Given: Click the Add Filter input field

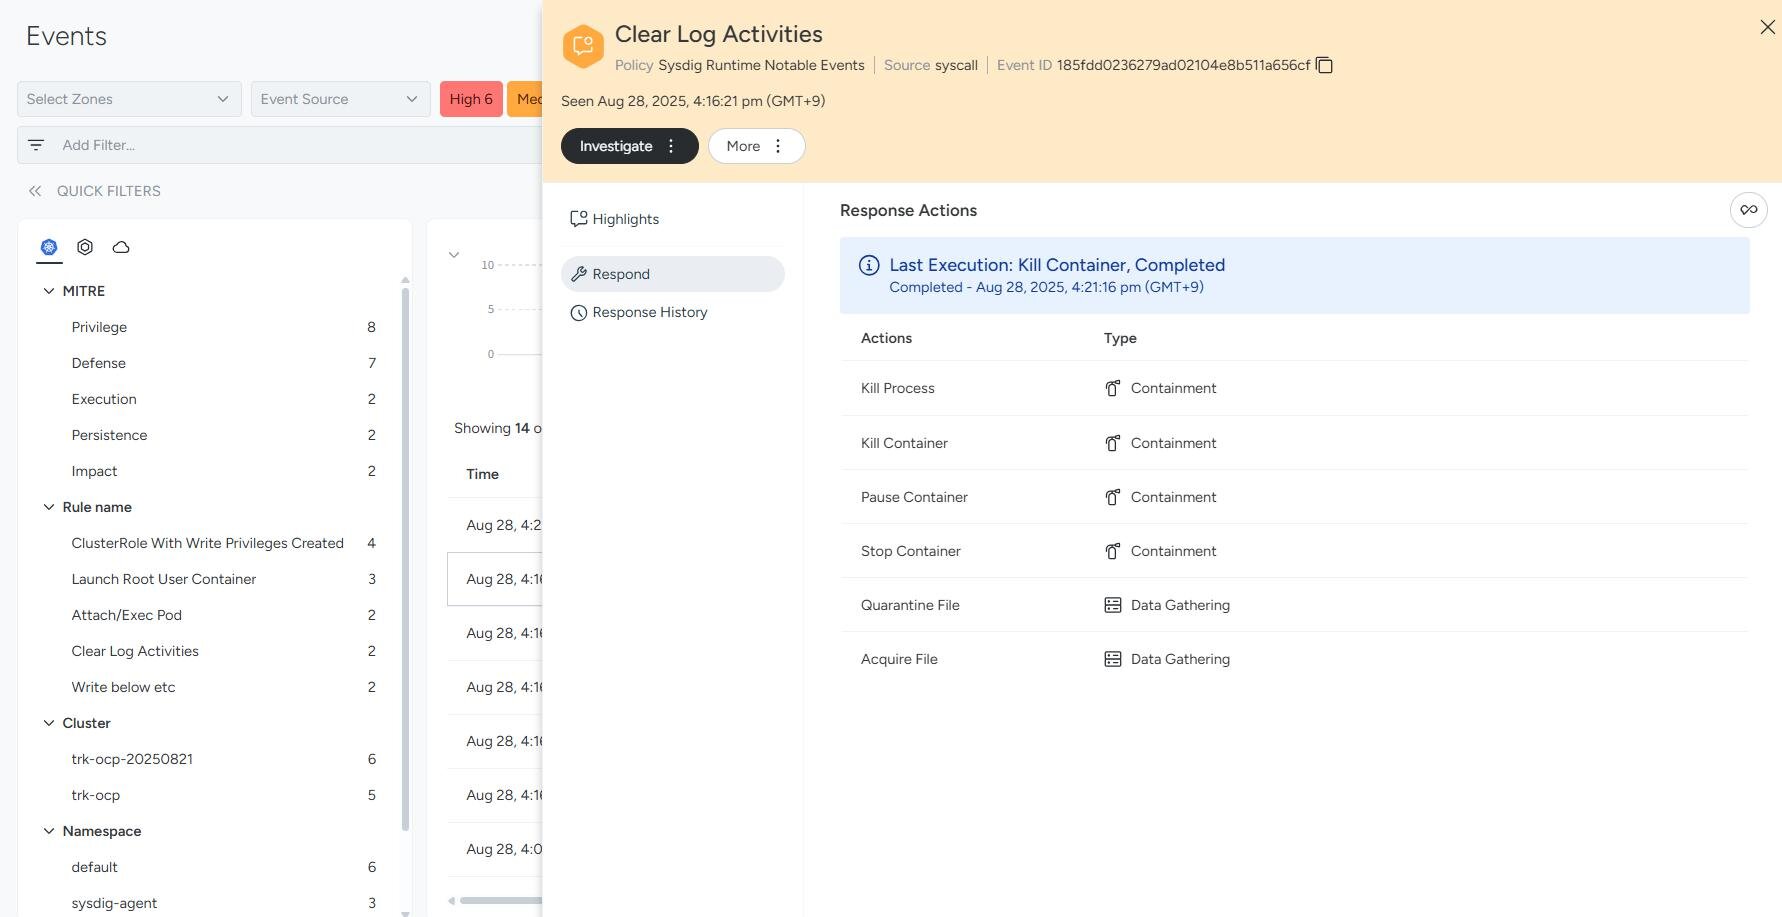Looking at the screenshot, I should (x=290, y=145).
